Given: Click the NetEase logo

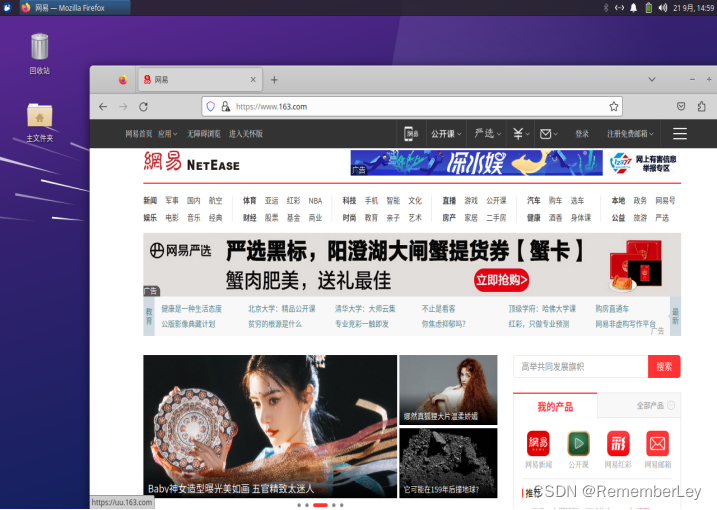Looking at the screenshot, I should point(192,161).
